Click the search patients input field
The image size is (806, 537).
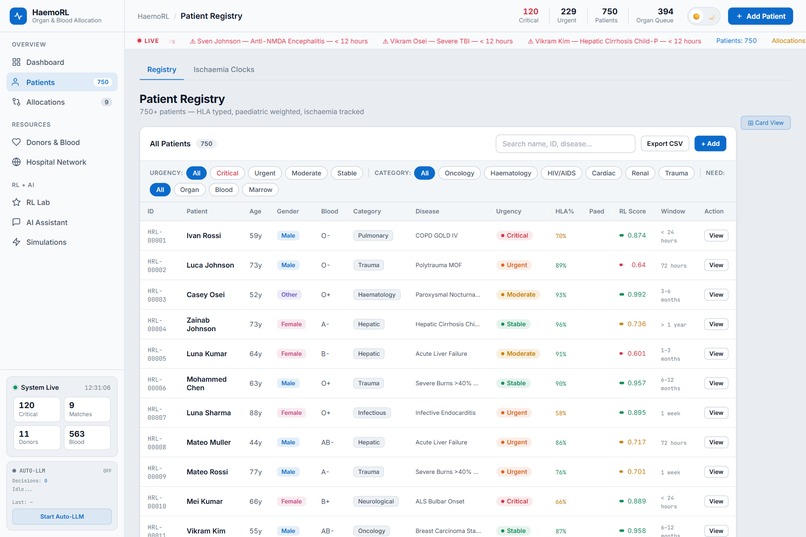click(565, 144)
